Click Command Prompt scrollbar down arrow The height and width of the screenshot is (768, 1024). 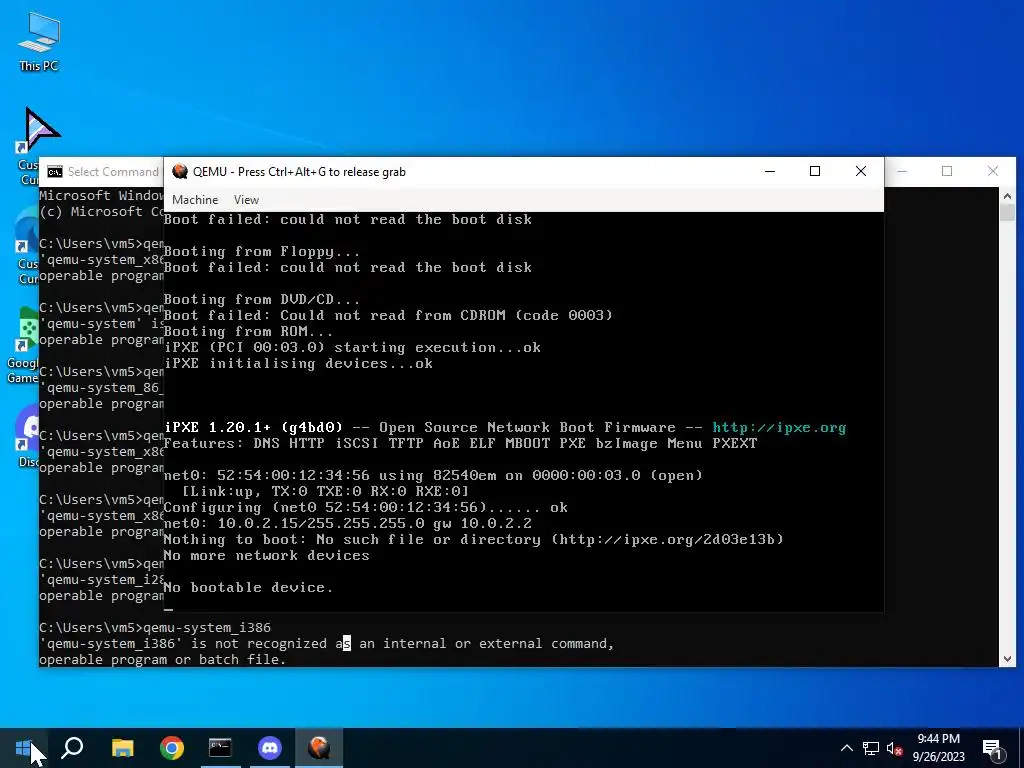coord(1007,659)
